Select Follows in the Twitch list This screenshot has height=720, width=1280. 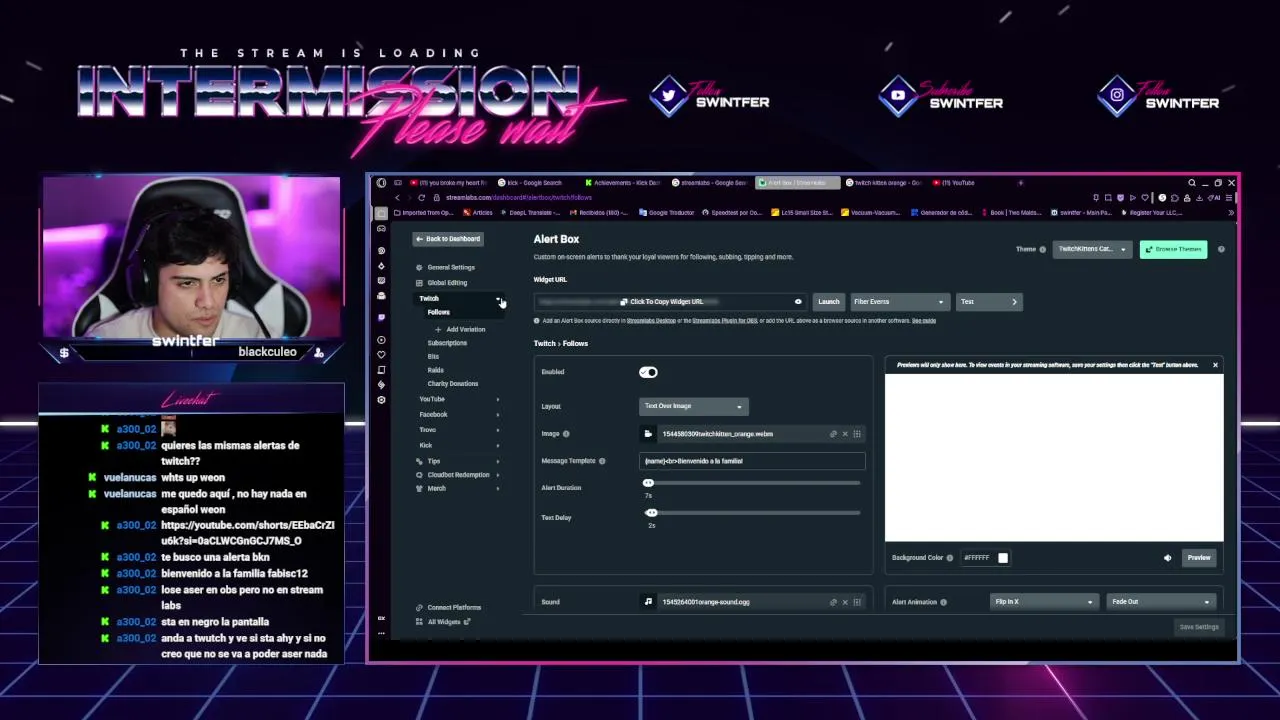pyautogui.click(x=439, y=313)
